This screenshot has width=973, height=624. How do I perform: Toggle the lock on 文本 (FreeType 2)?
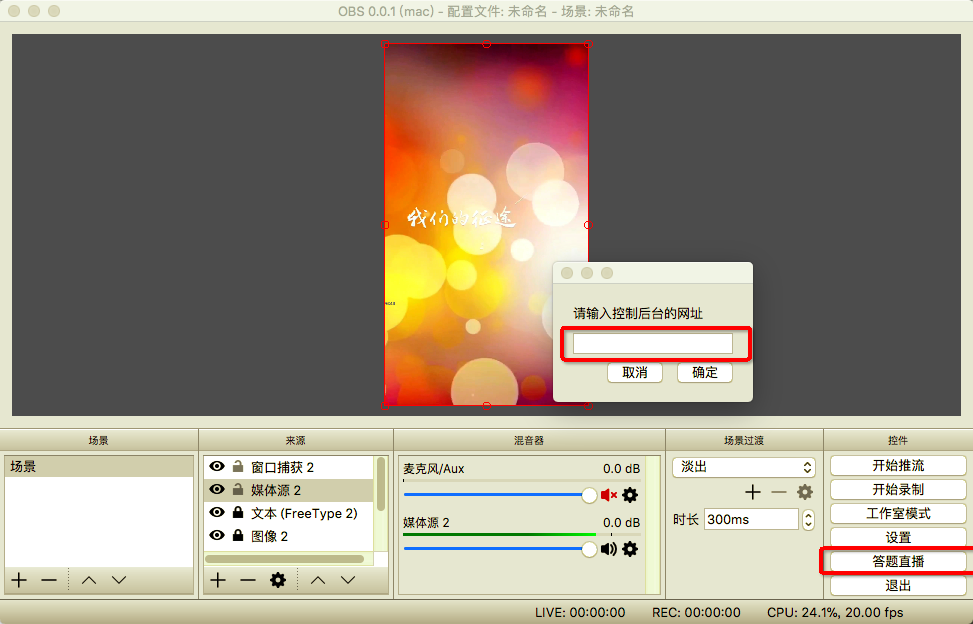tap(238, 513)
